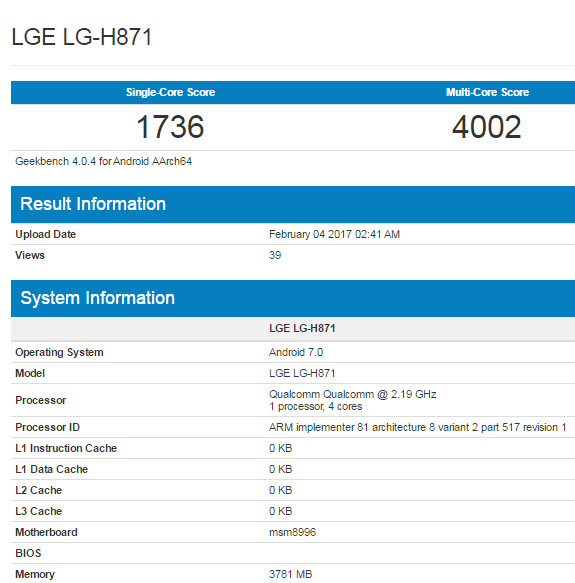Image resolution: width=575 pixels, height=583 pixels.
Task: Click the Processor label
Action: pos(41,400)
